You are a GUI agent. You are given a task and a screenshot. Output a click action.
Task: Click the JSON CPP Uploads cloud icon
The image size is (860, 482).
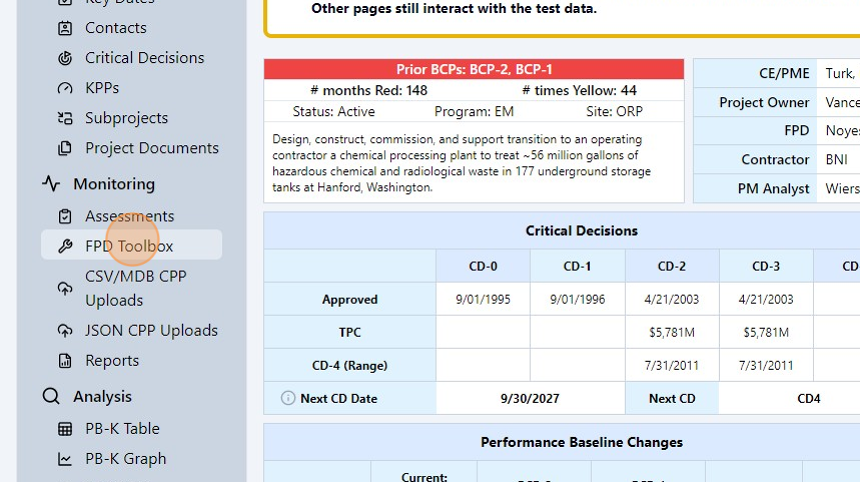[65, 330]
